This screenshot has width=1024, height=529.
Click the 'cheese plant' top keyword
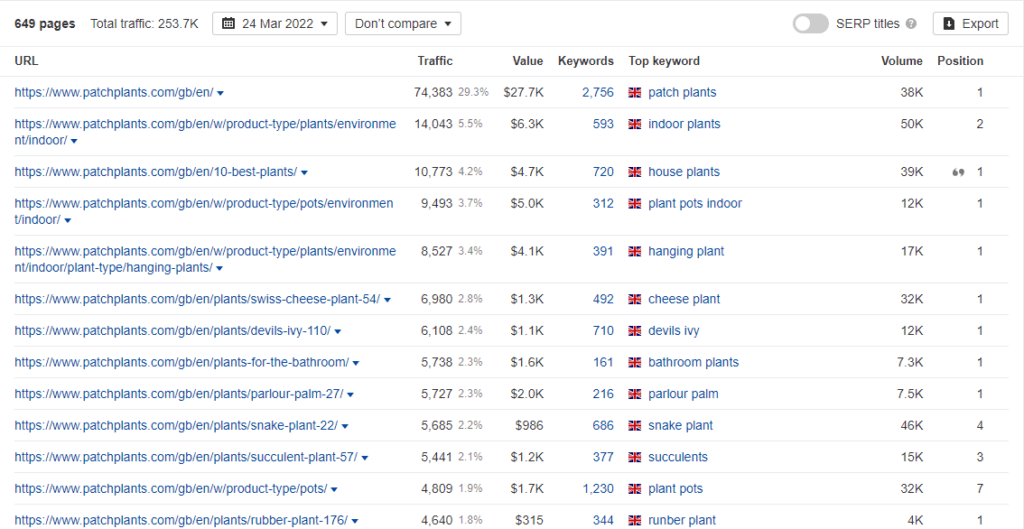pos(684,299)
